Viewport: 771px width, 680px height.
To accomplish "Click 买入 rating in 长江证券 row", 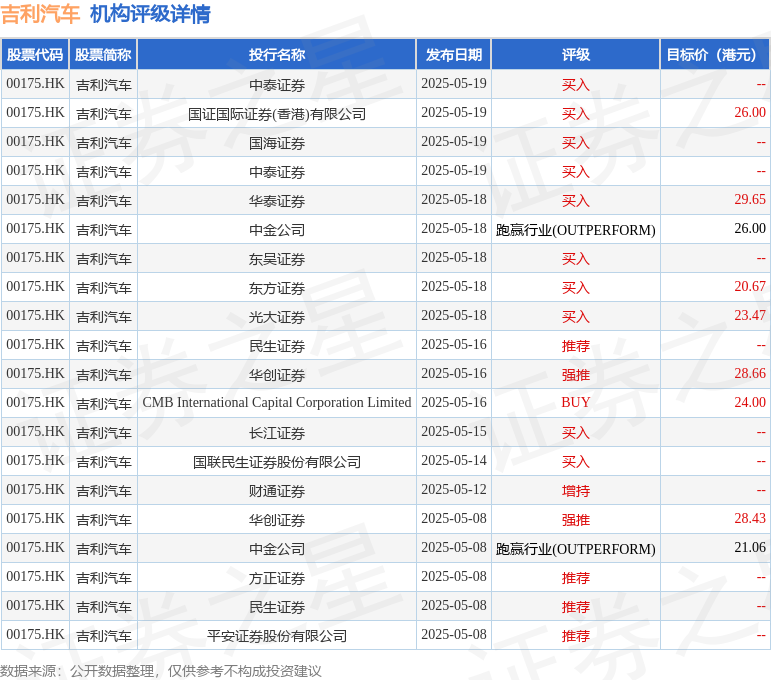I will [x=576, y=433].
